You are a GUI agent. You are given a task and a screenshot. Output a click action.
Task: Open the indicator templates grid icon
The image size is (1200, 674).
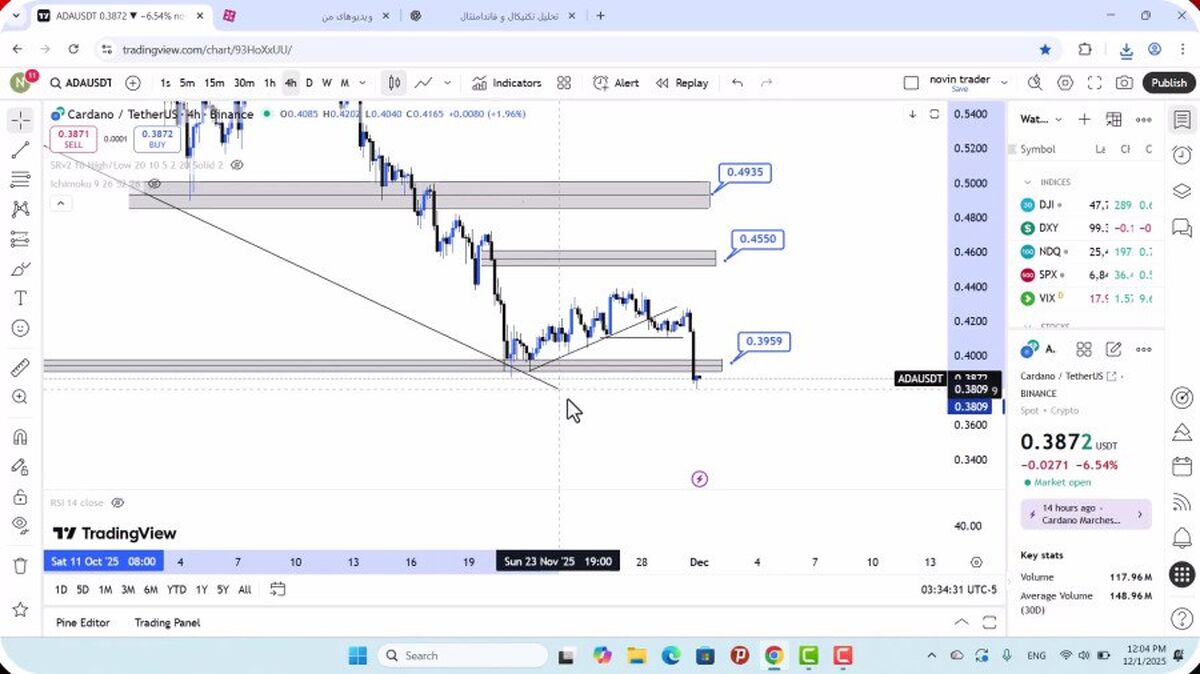pos(564,83)
